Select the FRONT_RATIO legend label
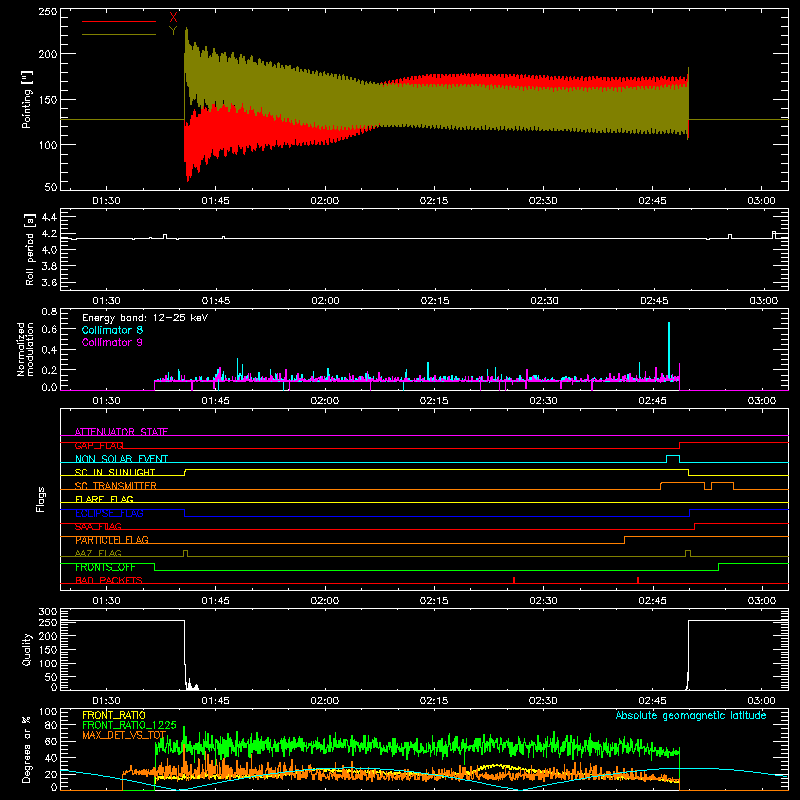This screenshot has height=800, width=800. [x=114, y=715]
